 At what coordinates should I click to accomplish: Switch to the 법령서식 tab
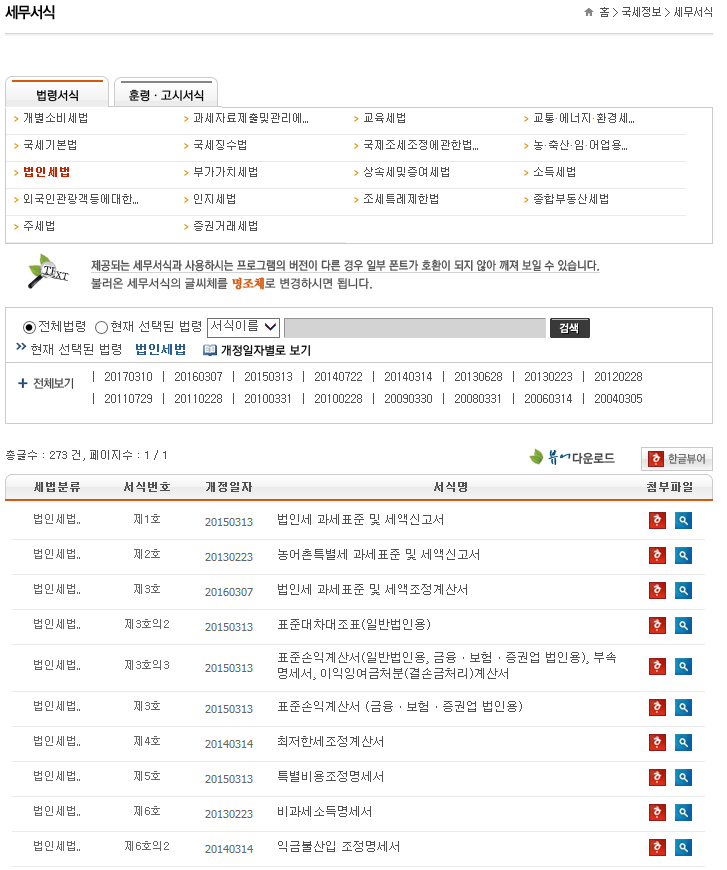57,95
